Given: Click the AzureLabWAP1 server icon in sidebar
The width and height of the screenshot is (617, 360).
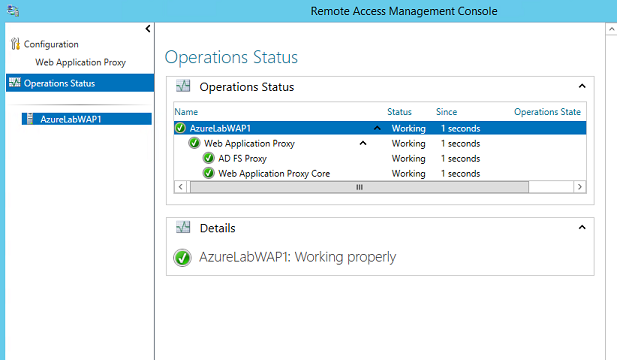Looking at the screenshot, I should coord(30,119).
